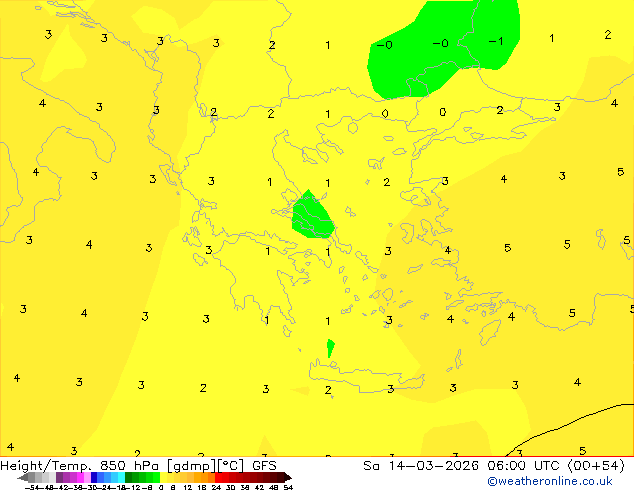This screenshot has width=634, height=490.
Task: Click the "[gdmp]" unit label
Action: (192, 466)
